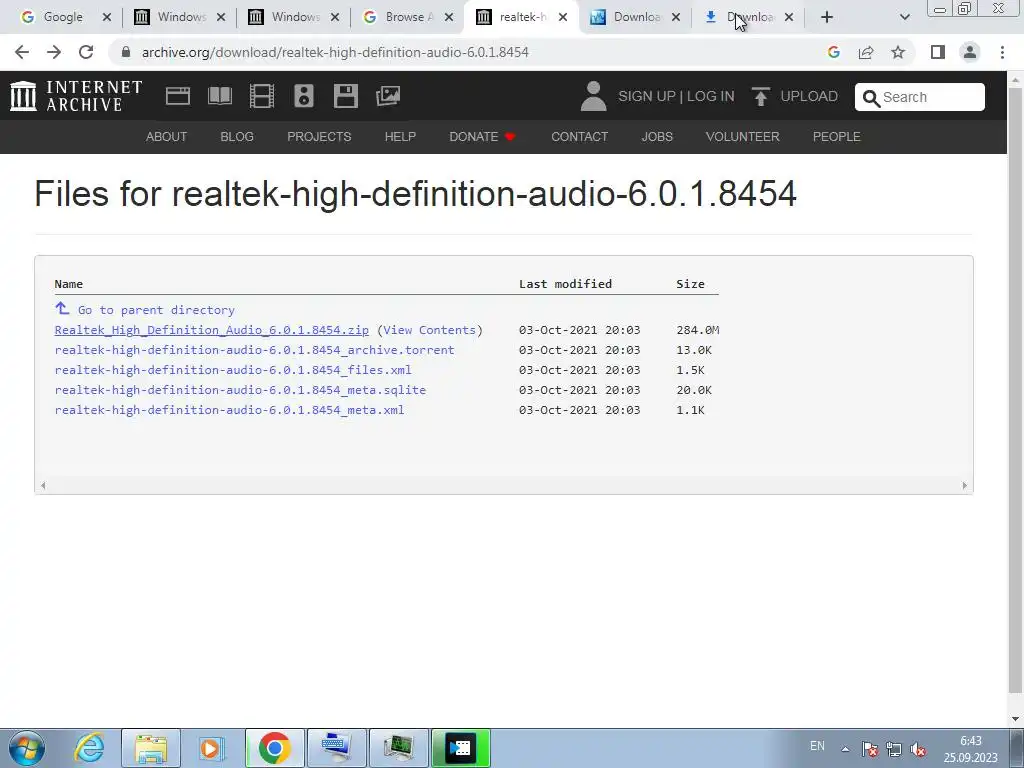This screenshot has width=1024, height=768.
Task: Open the Texts book icon
Action: [x=220, y=96]
